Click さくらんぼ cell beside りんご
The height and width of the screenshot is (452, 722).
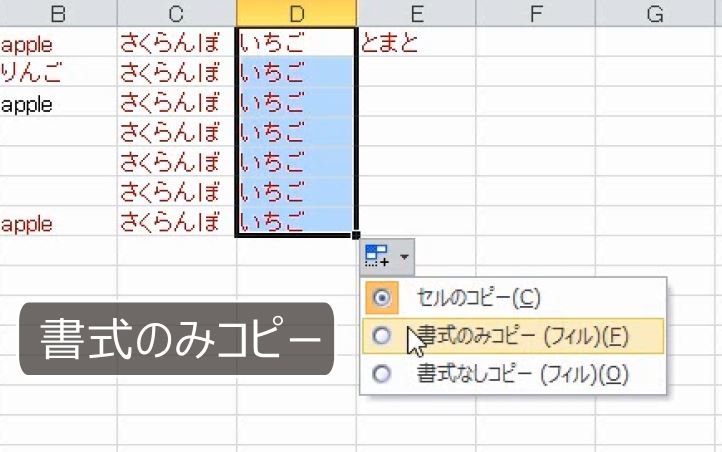point(177,72)
